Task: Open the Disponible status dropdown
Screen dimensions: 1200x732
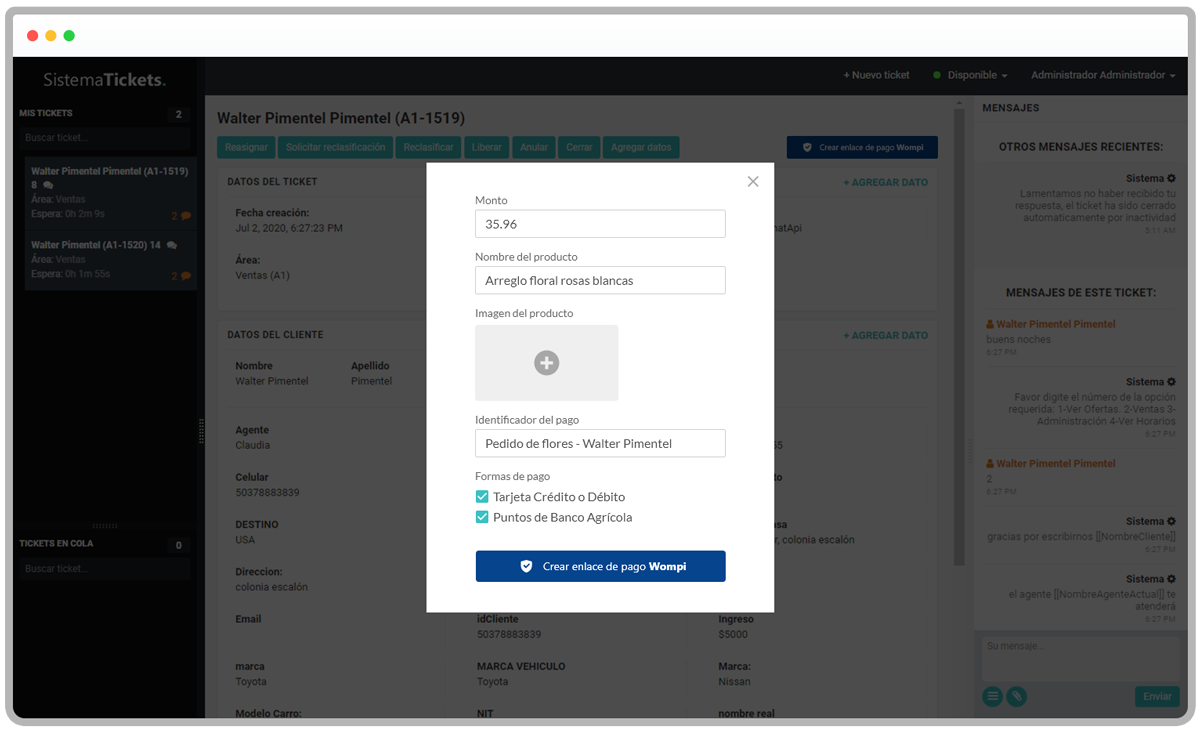Action: [x=970, y=75]
